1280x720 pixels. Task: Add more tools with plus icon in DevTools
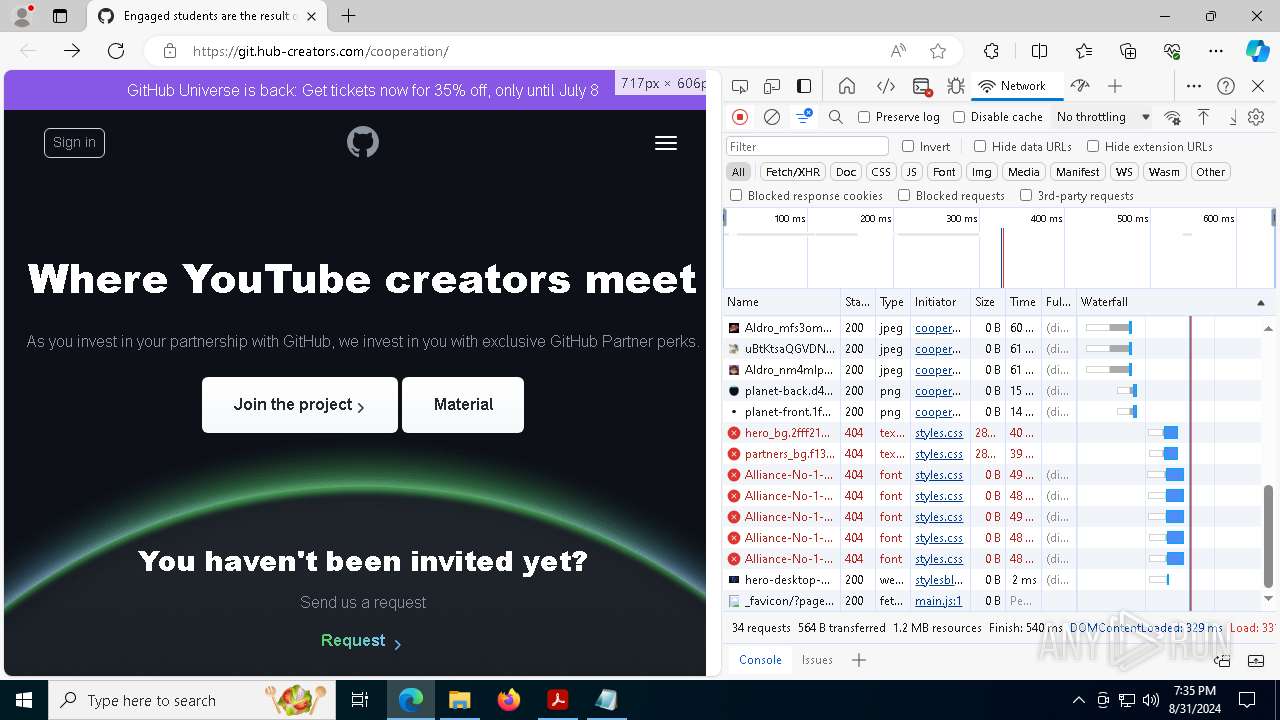(1115, 86)
